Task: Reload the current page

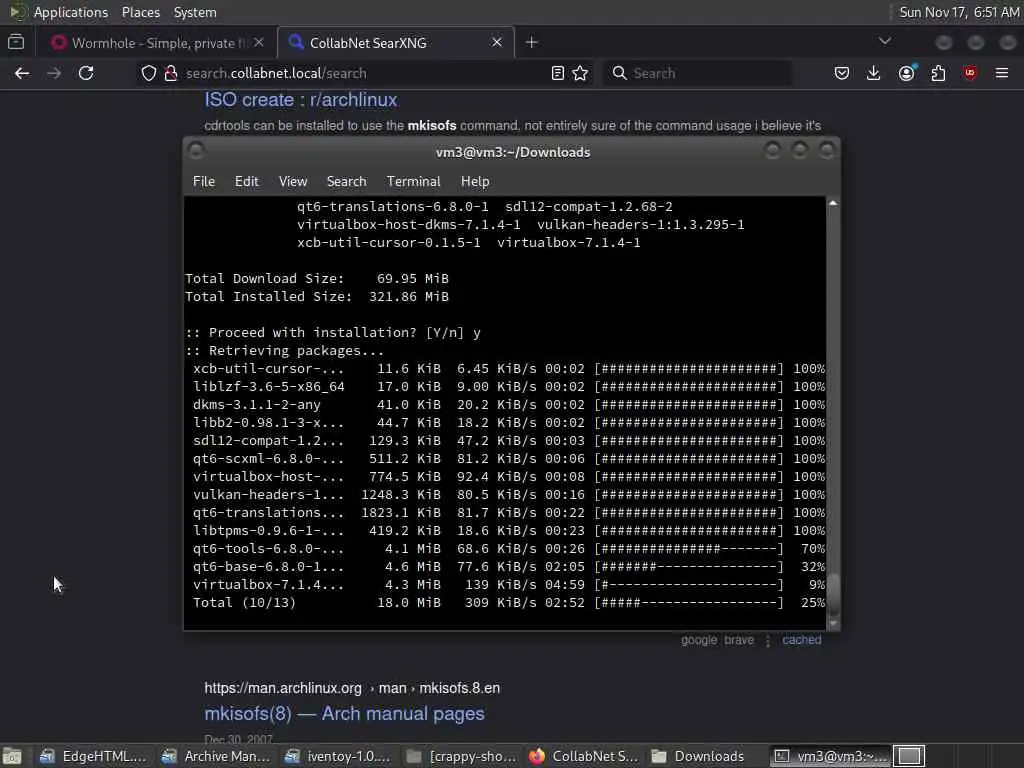Action: click(86, 73)
